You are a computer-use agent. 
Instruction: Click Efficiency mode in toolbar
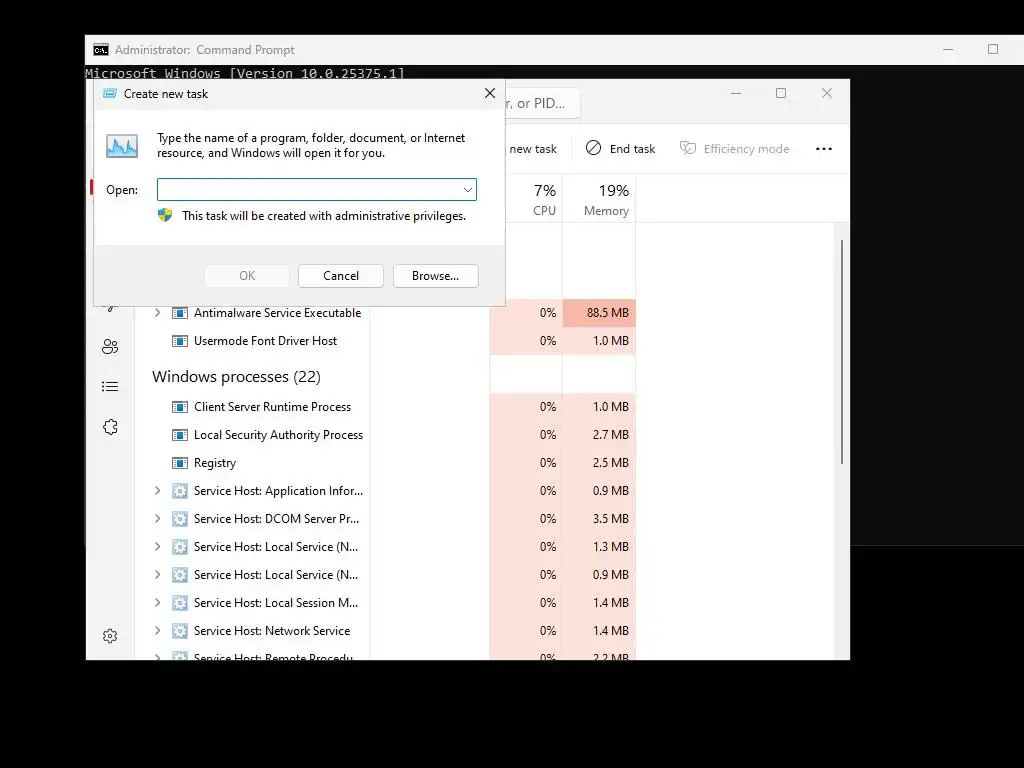click(x=735, y=149)
